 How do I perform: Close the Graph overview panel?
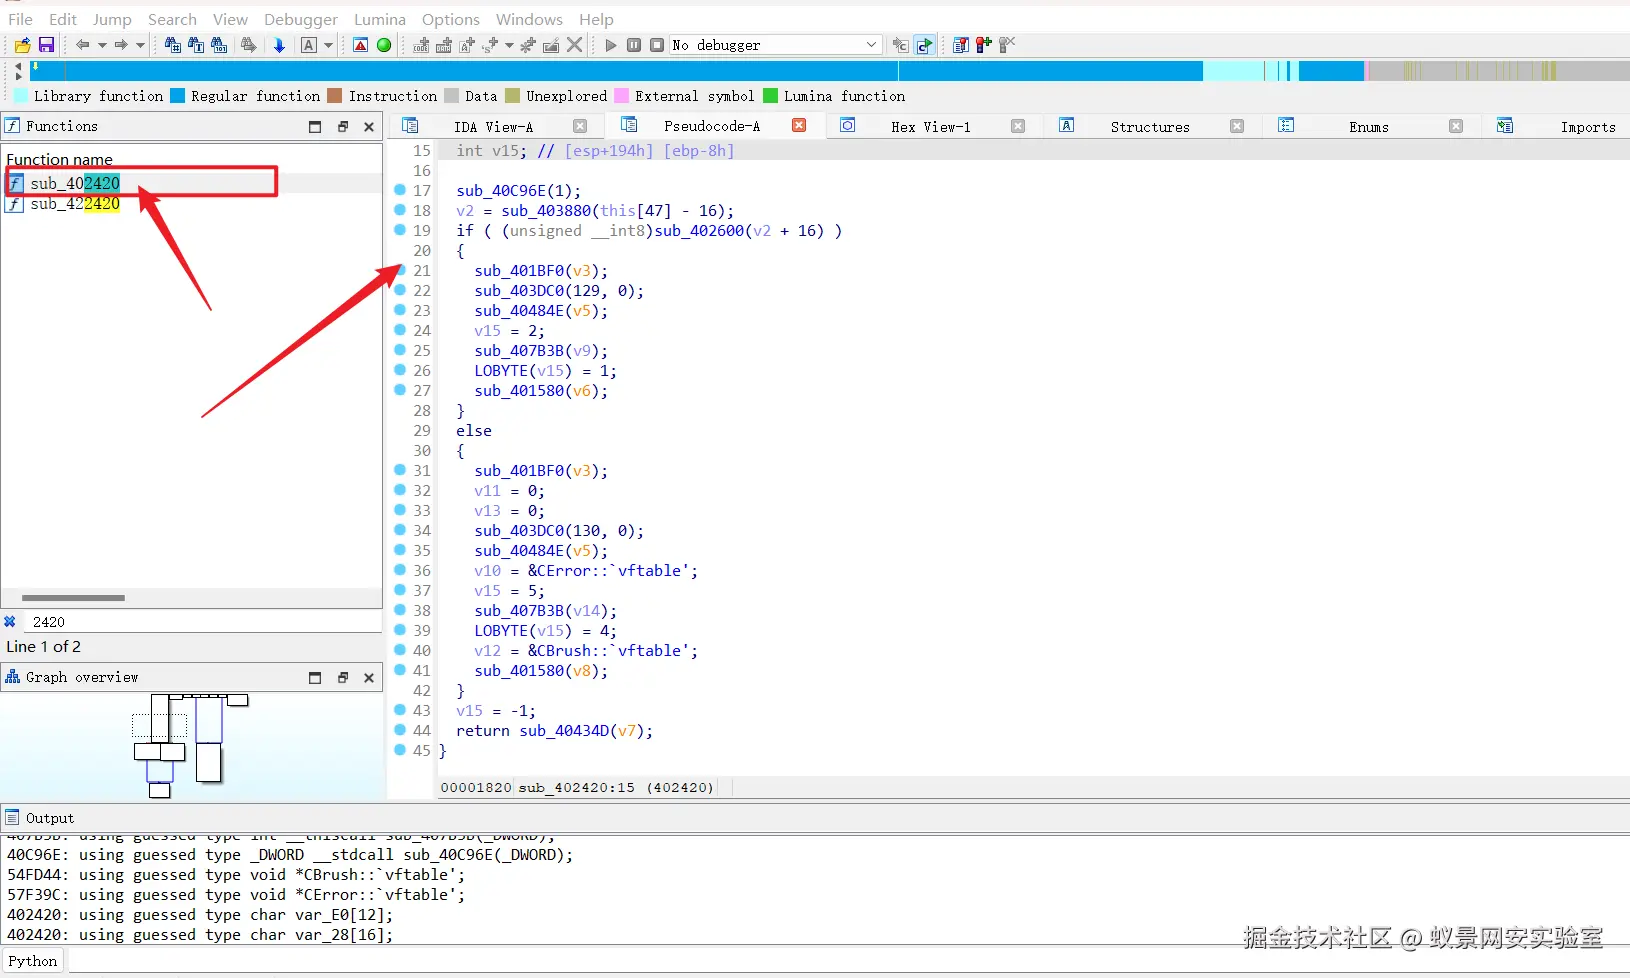(x=369, y=677)
